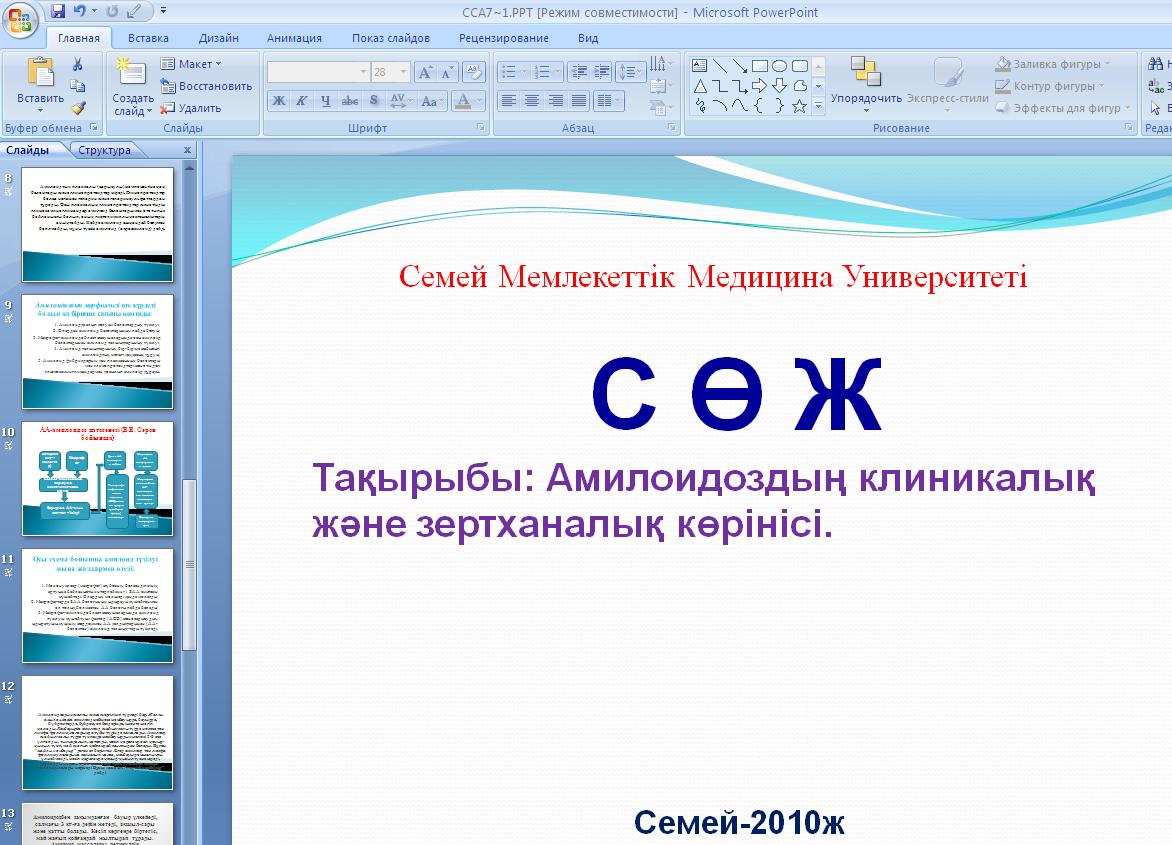This screenshot has height=845, width=1172.
Task: Center text in Абзац group
Action: coord(531,100)
